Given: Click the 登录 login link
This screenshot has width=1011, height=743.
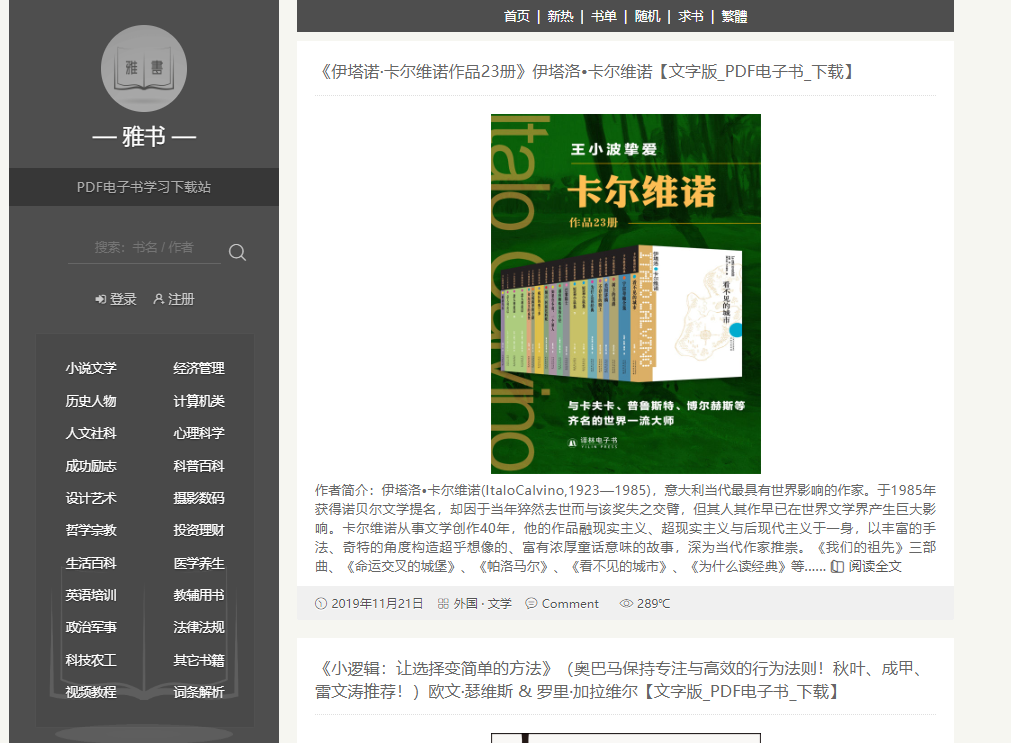Looking at the screenshot, I should 116,299.
